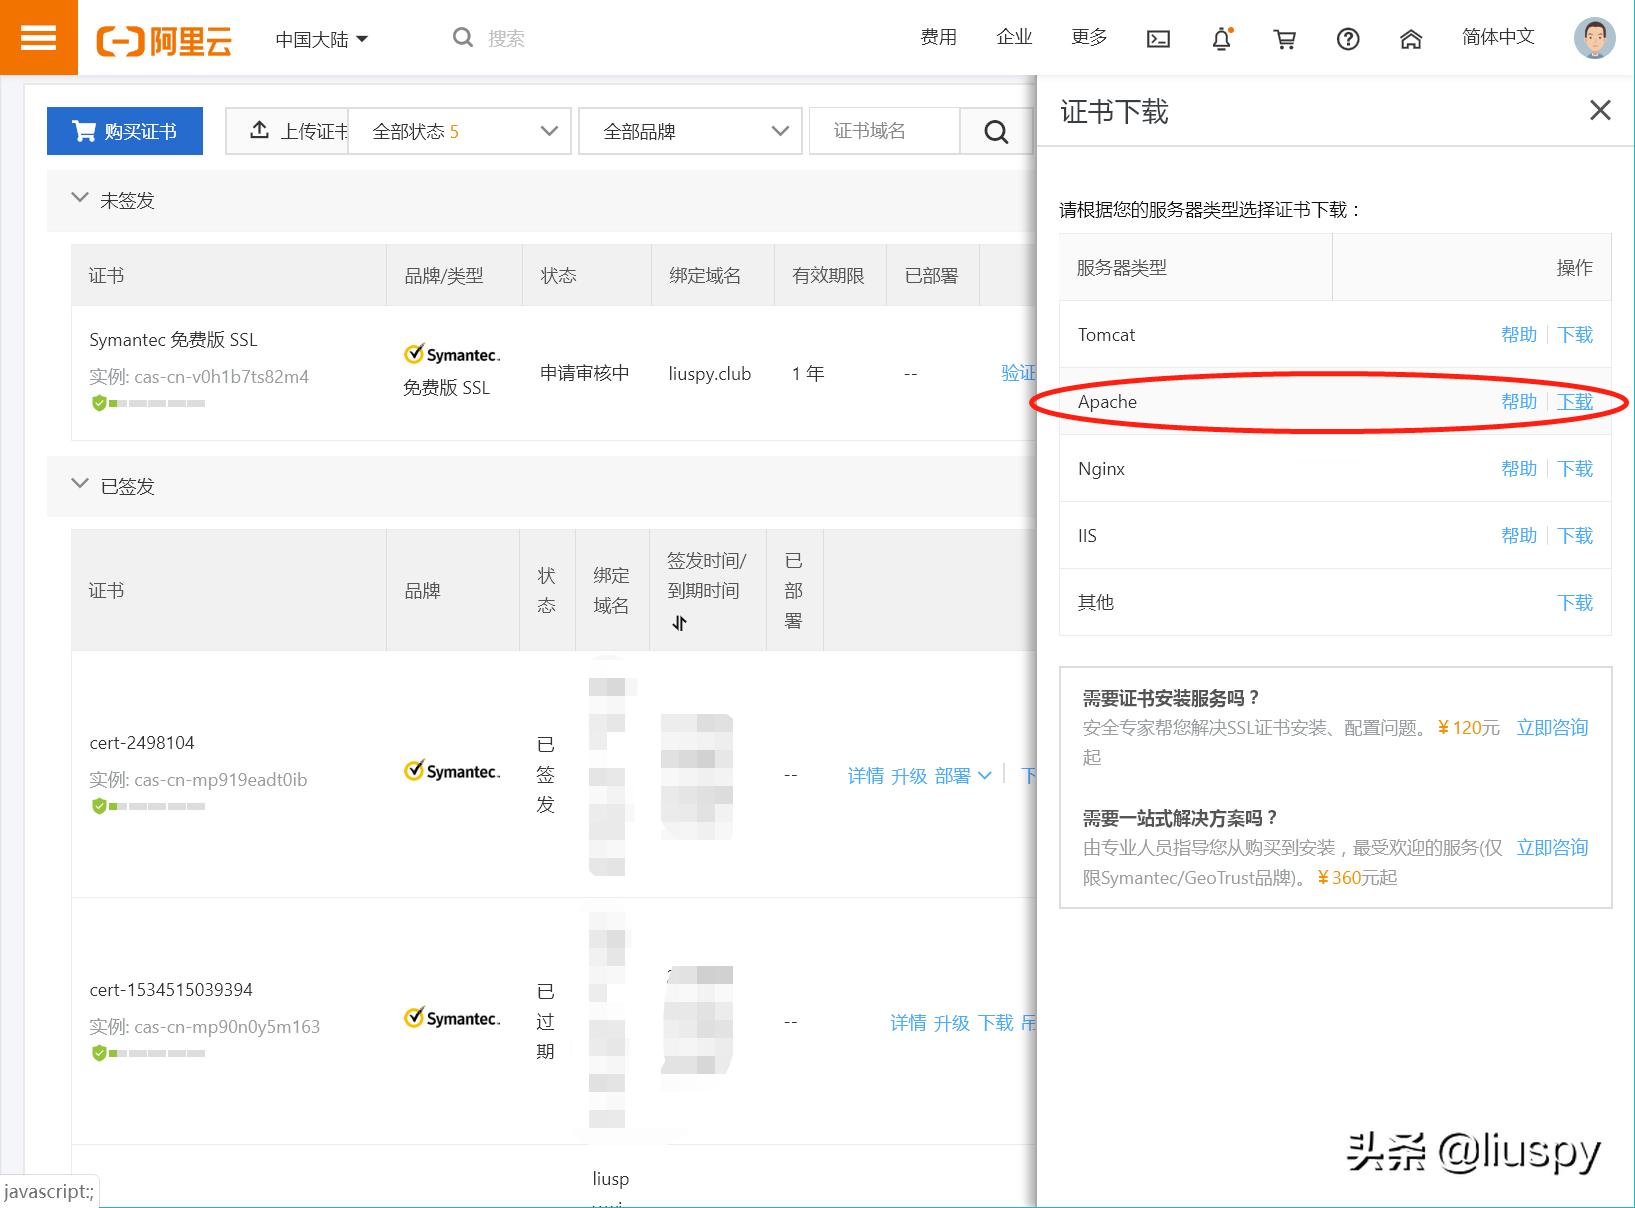View notifications via the bell icon
The image size is (1635, 1208).
tap(1221, 38)
